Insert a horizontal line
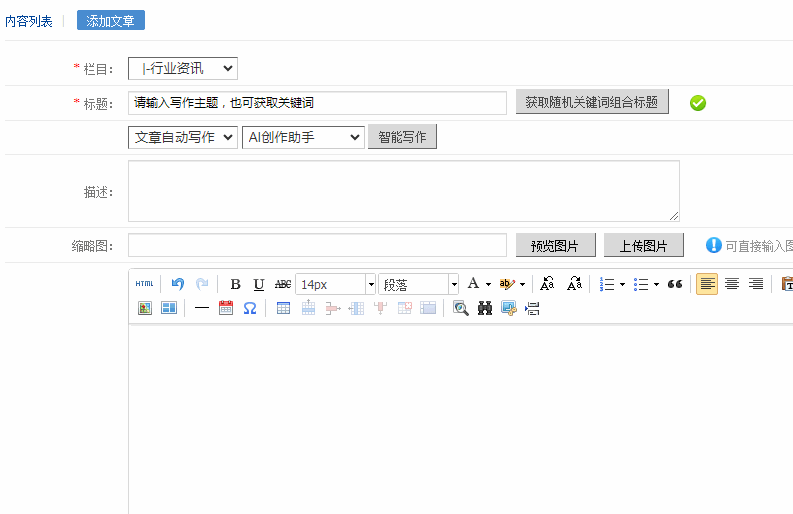This screenshot has height=514, width=793. click(x=202, y=308)
